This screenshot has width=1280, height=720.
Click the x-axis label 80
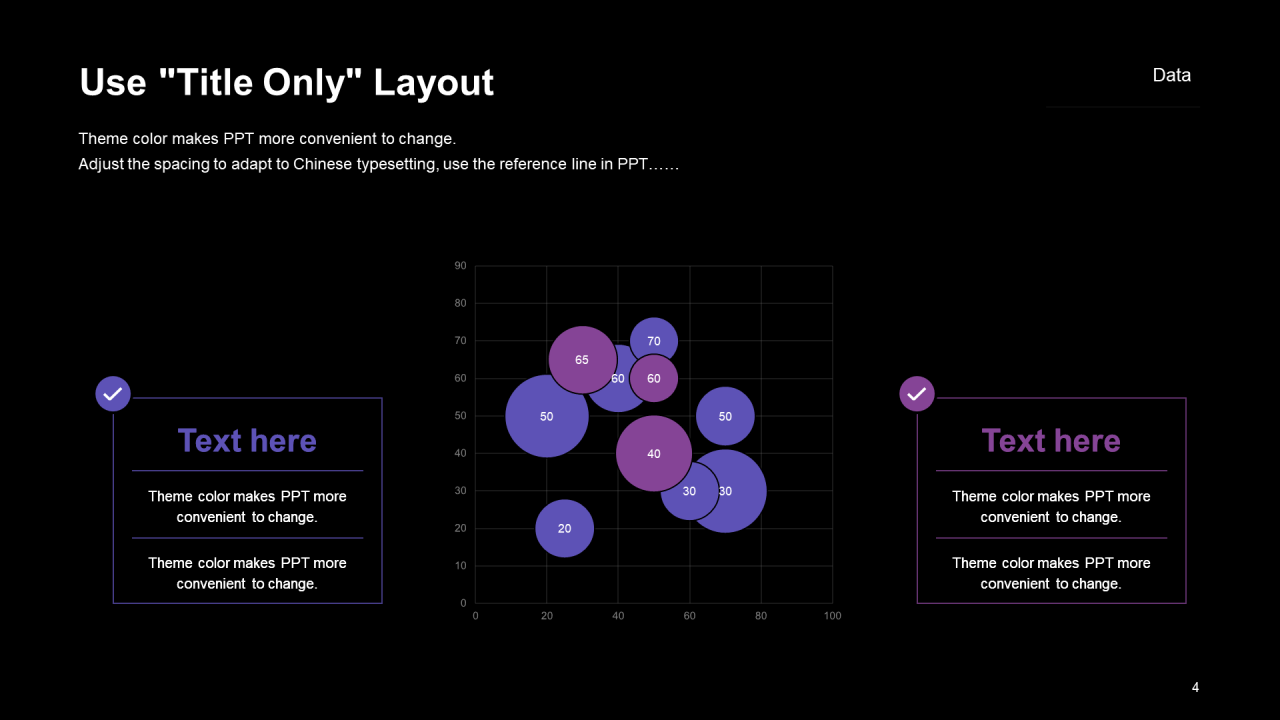pyautogui.click(x=761, y=616)
